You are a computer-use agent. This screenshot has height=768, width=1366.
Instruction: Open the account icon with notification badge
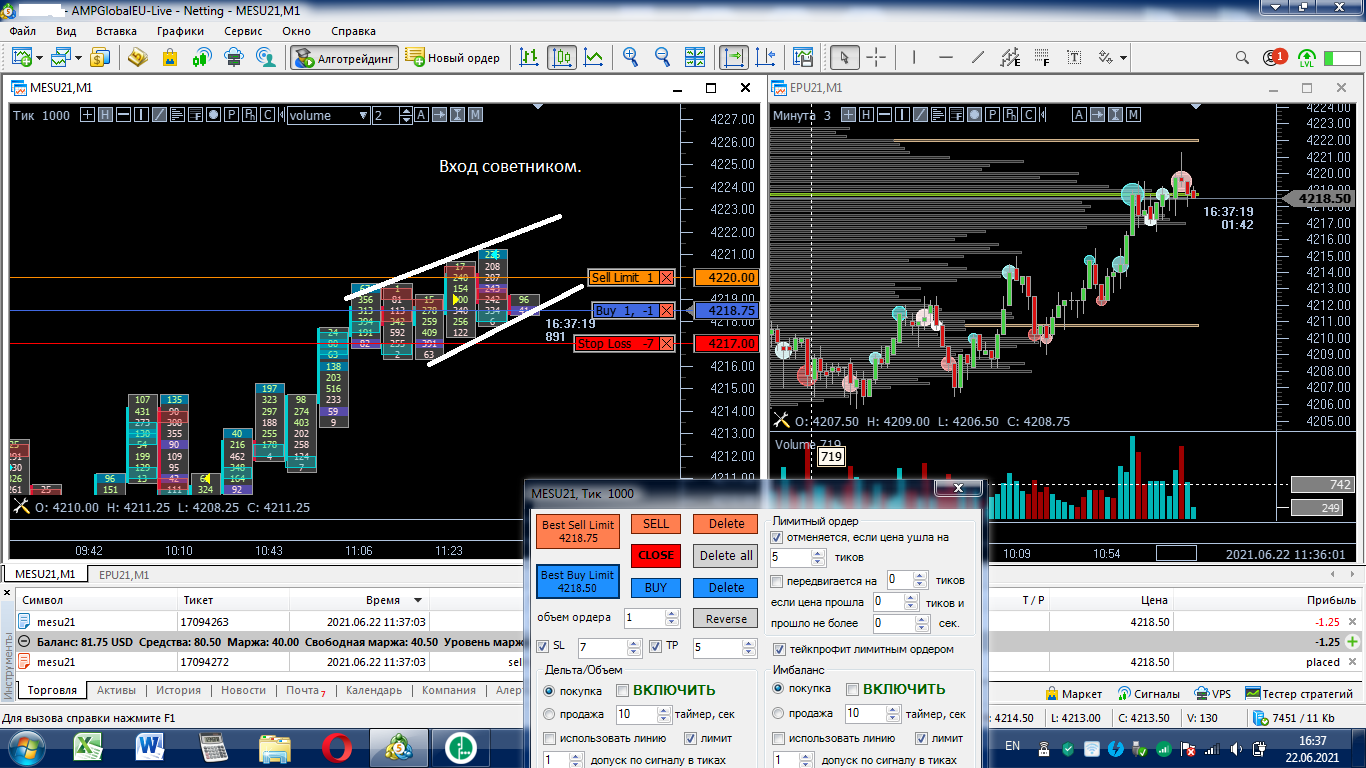pyautogui.click(x=1274, y=57)
